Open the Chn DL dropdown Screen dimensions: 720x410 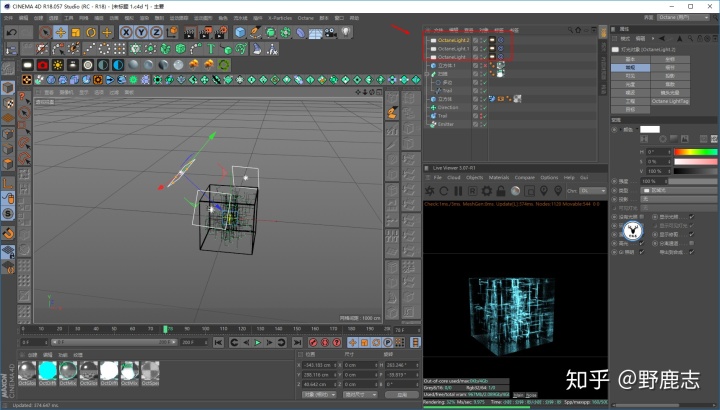592,191
